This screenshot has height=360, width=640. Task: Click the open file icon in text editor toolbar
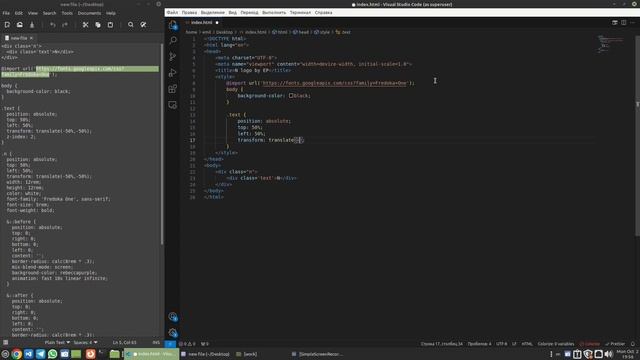pyautogui.click(x=20, y=25)
